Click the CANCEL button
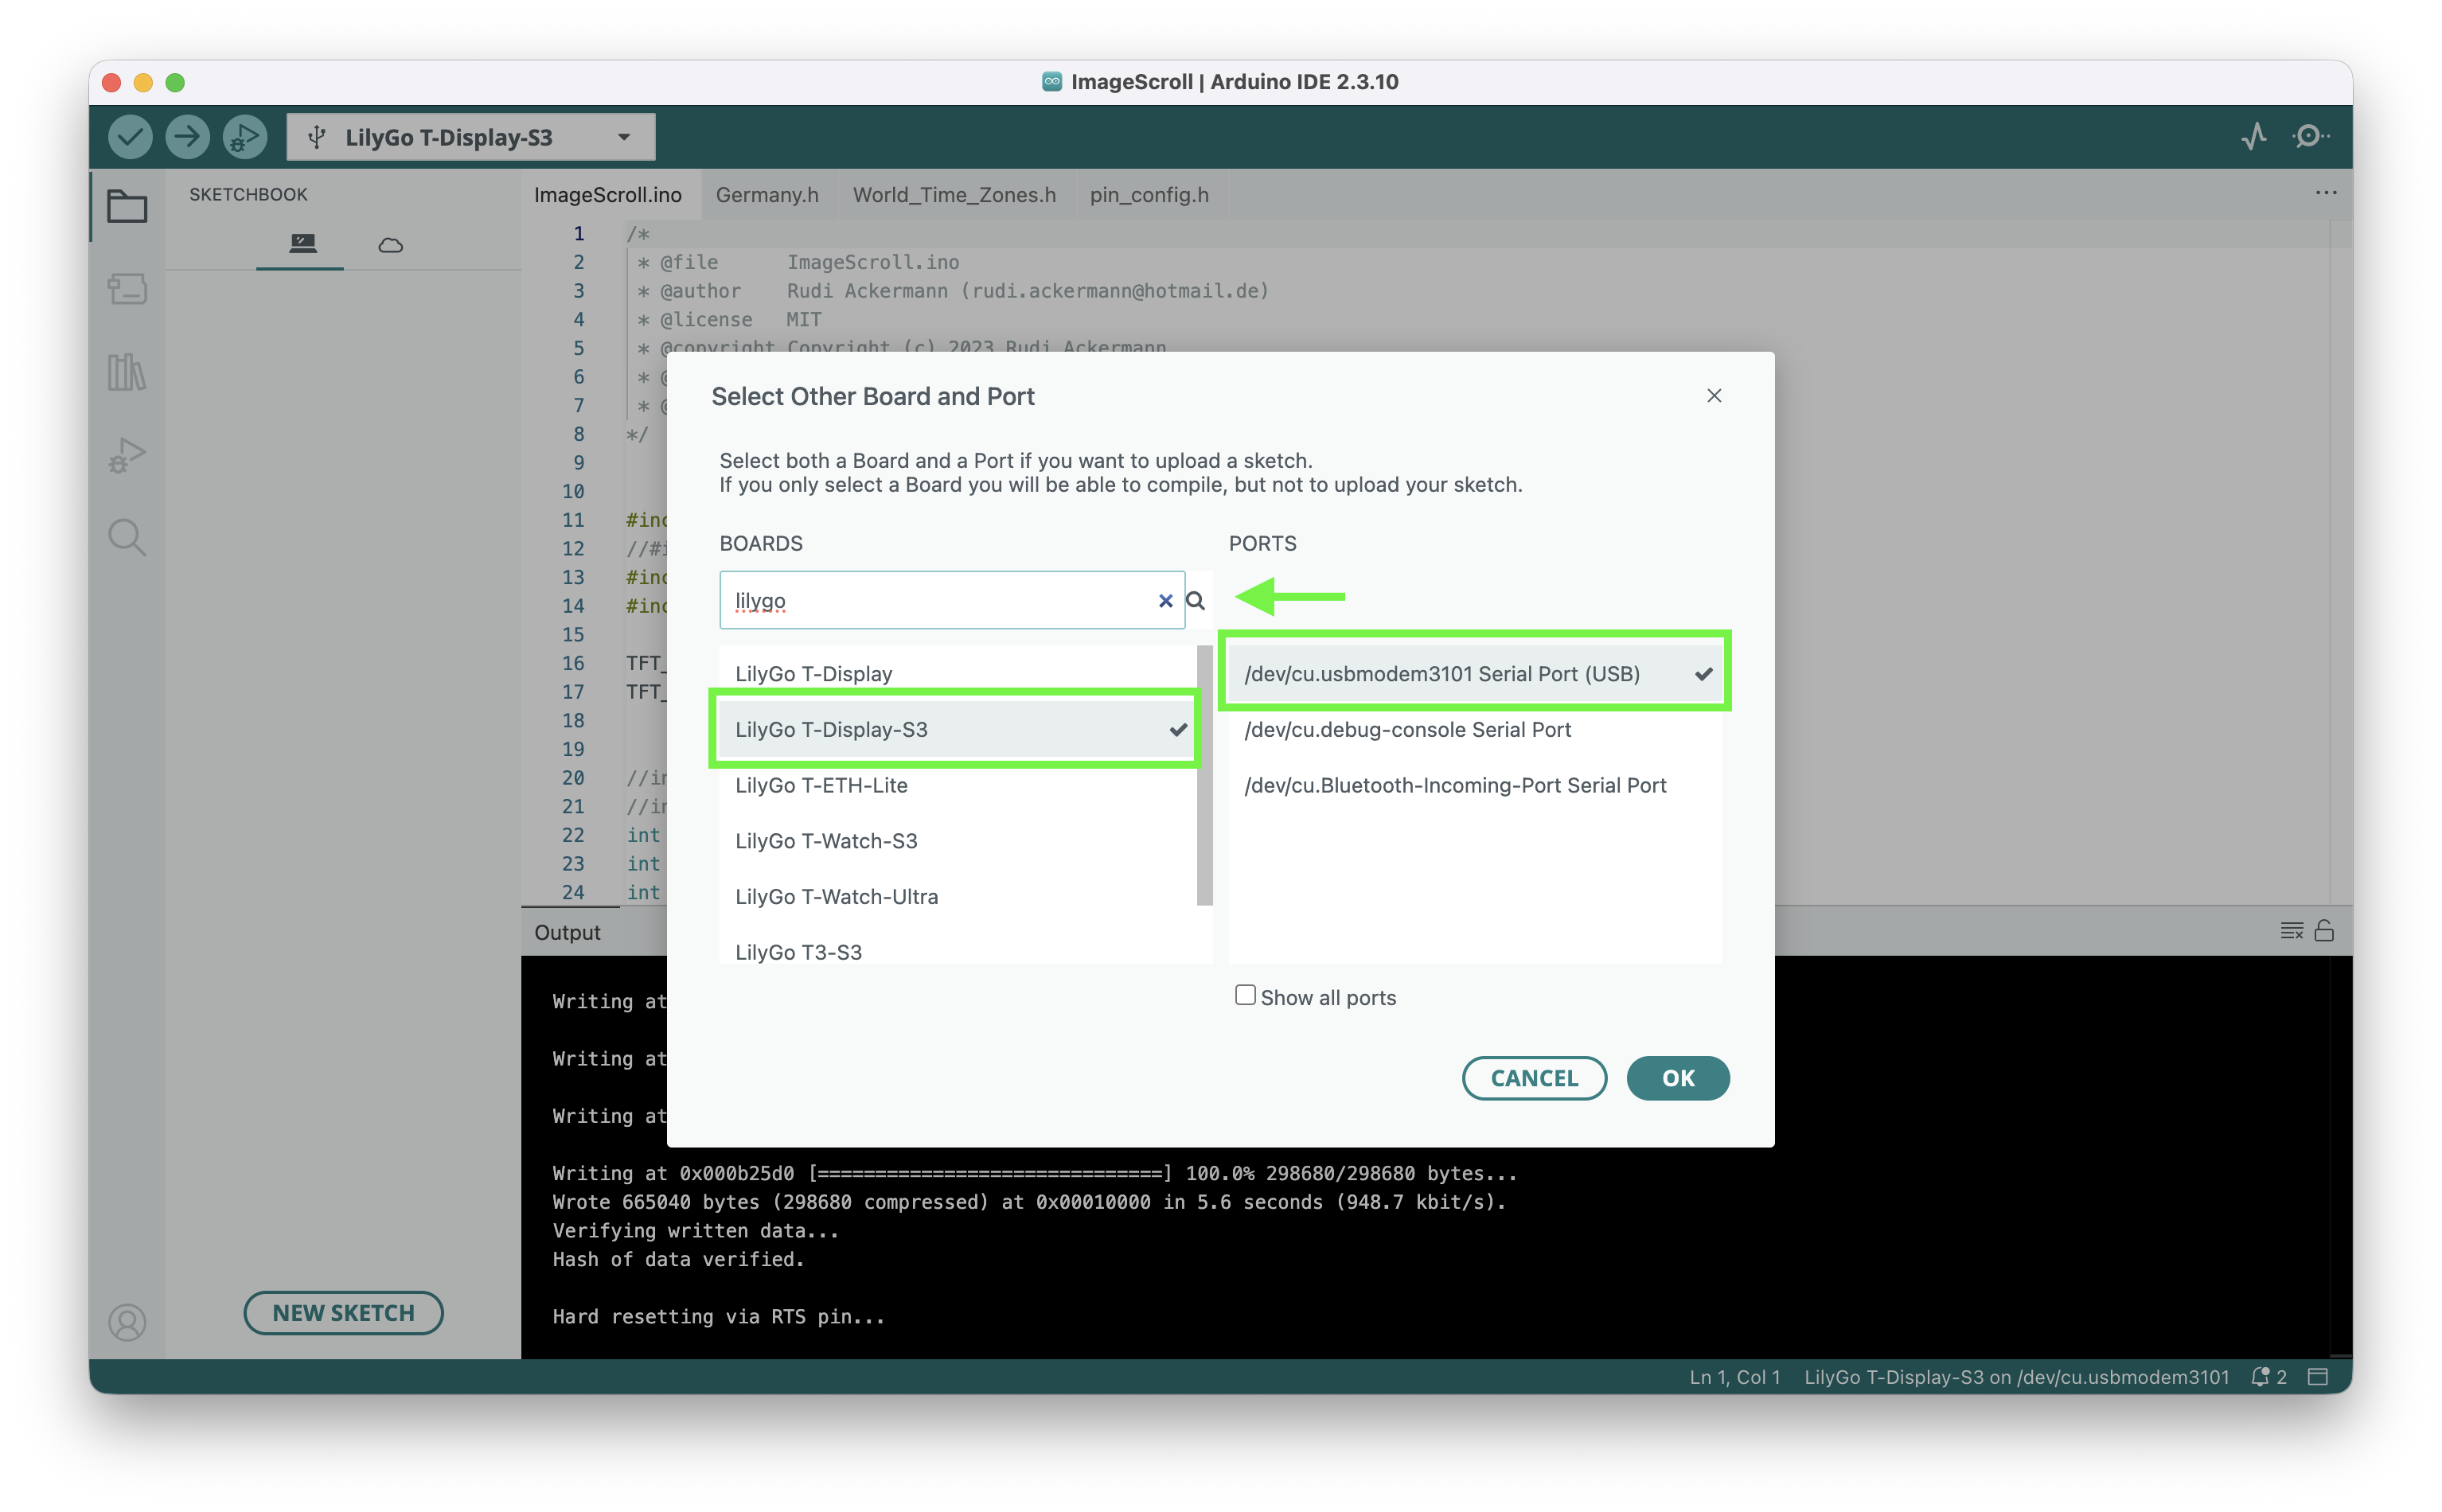The width and height of the screenshot is (2442, 1512). tap(1534, 1078)
